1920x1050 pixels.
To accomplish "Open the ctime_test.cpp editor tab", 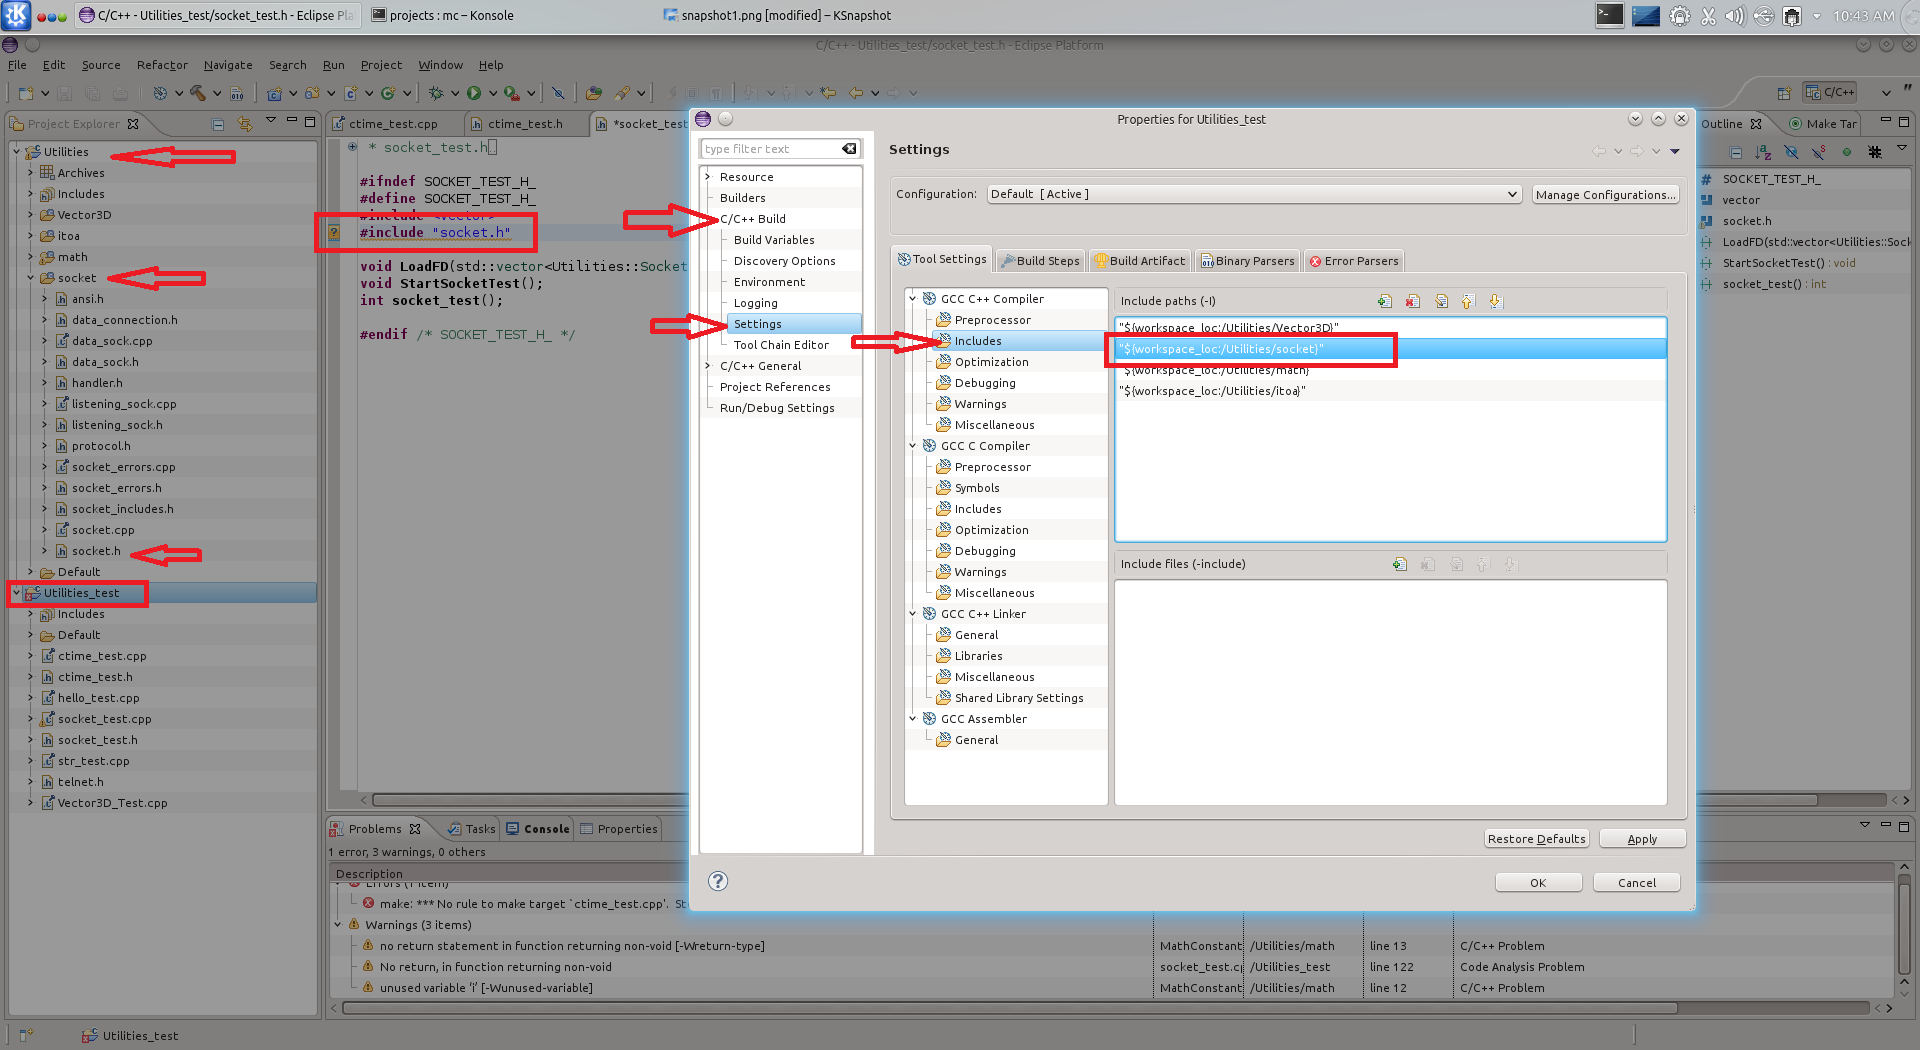I will pyautogui.click(x=393, y=124).
